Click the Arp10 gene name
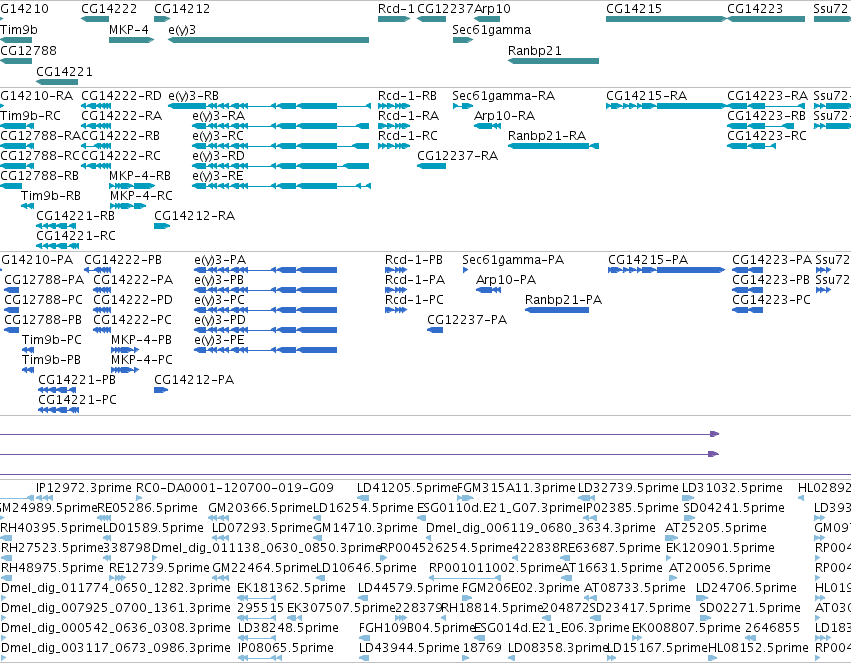 492,9
